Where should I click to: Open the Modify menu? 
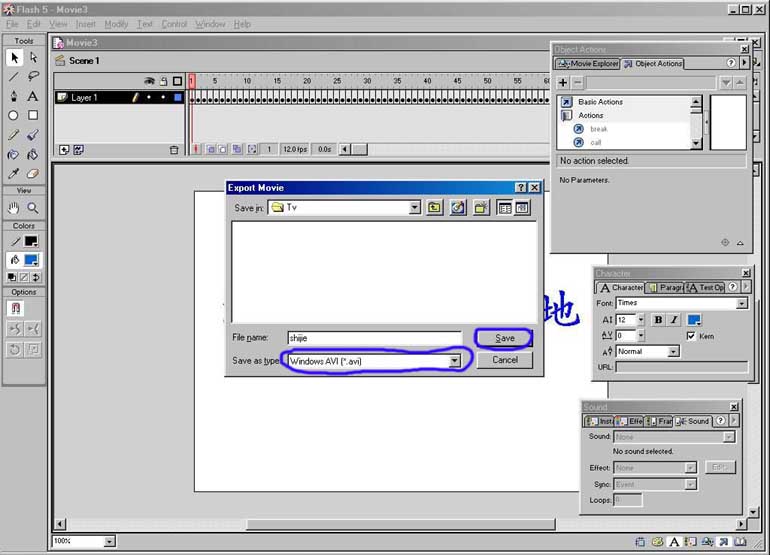pyautogui.click(x=116, y=24)
